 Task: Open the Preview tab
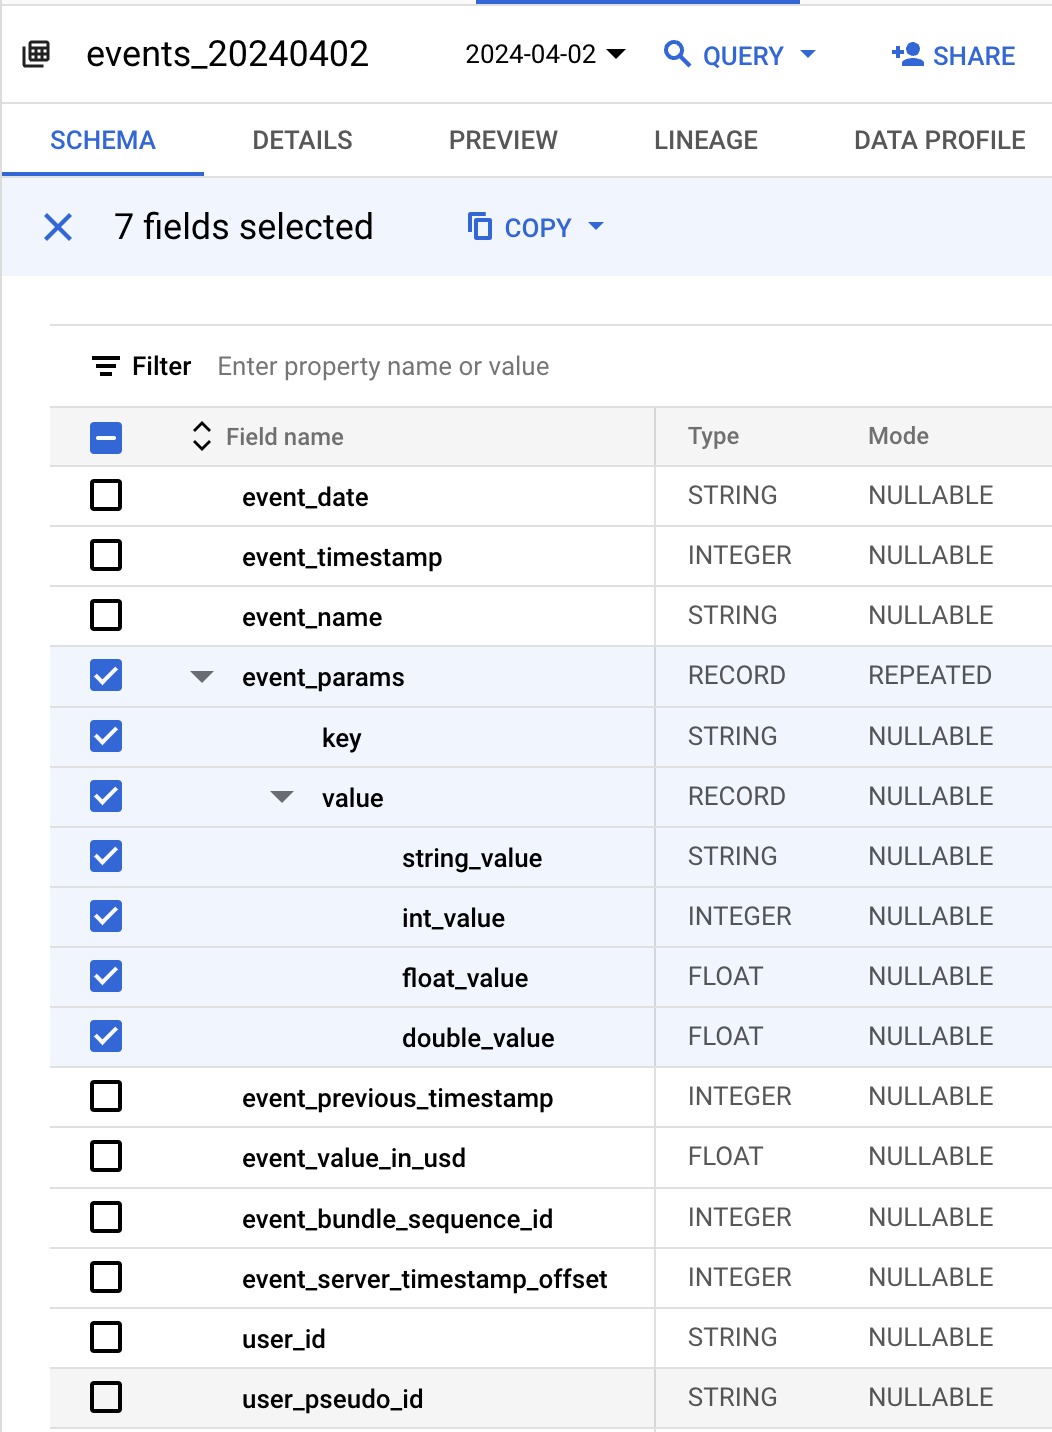point(503,140)
